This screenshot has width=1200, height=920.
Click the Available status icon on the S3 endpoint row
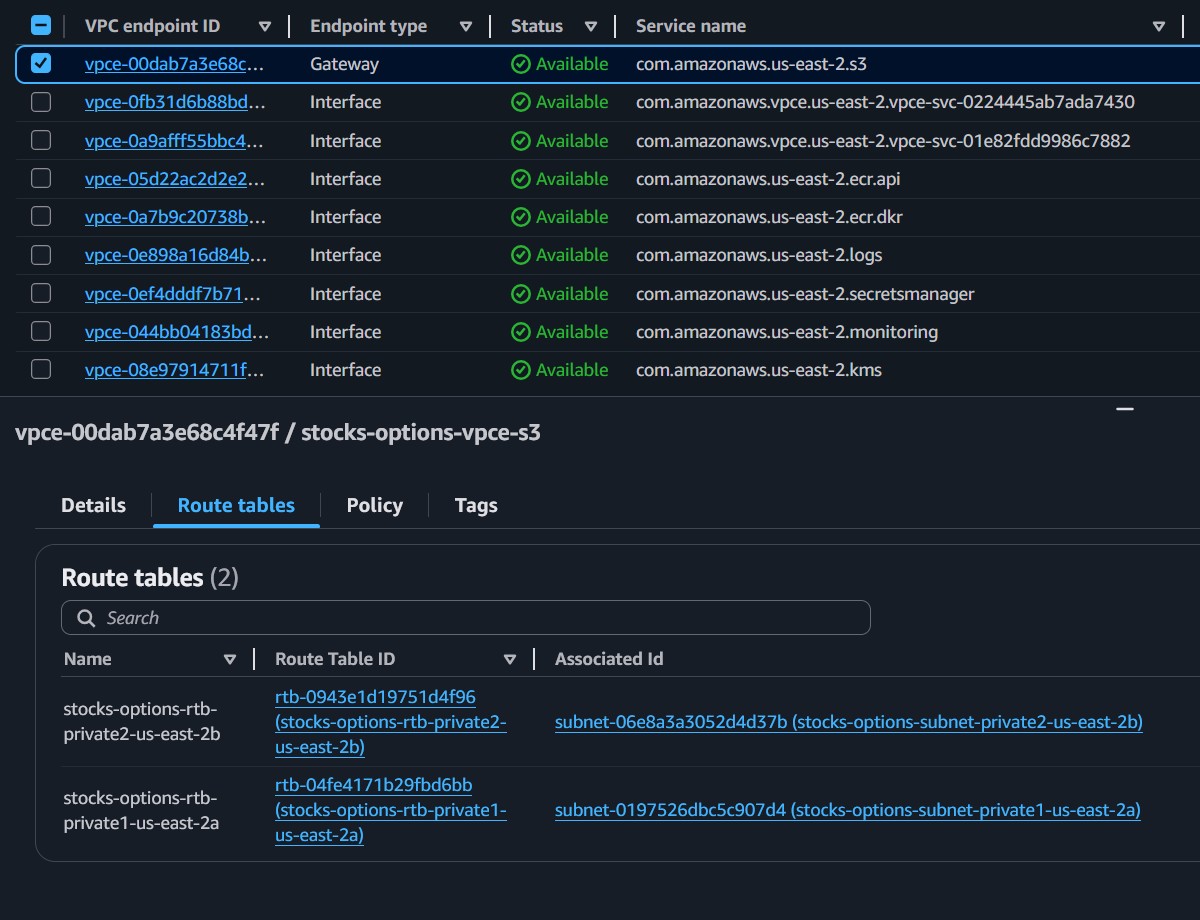point(521,63)
